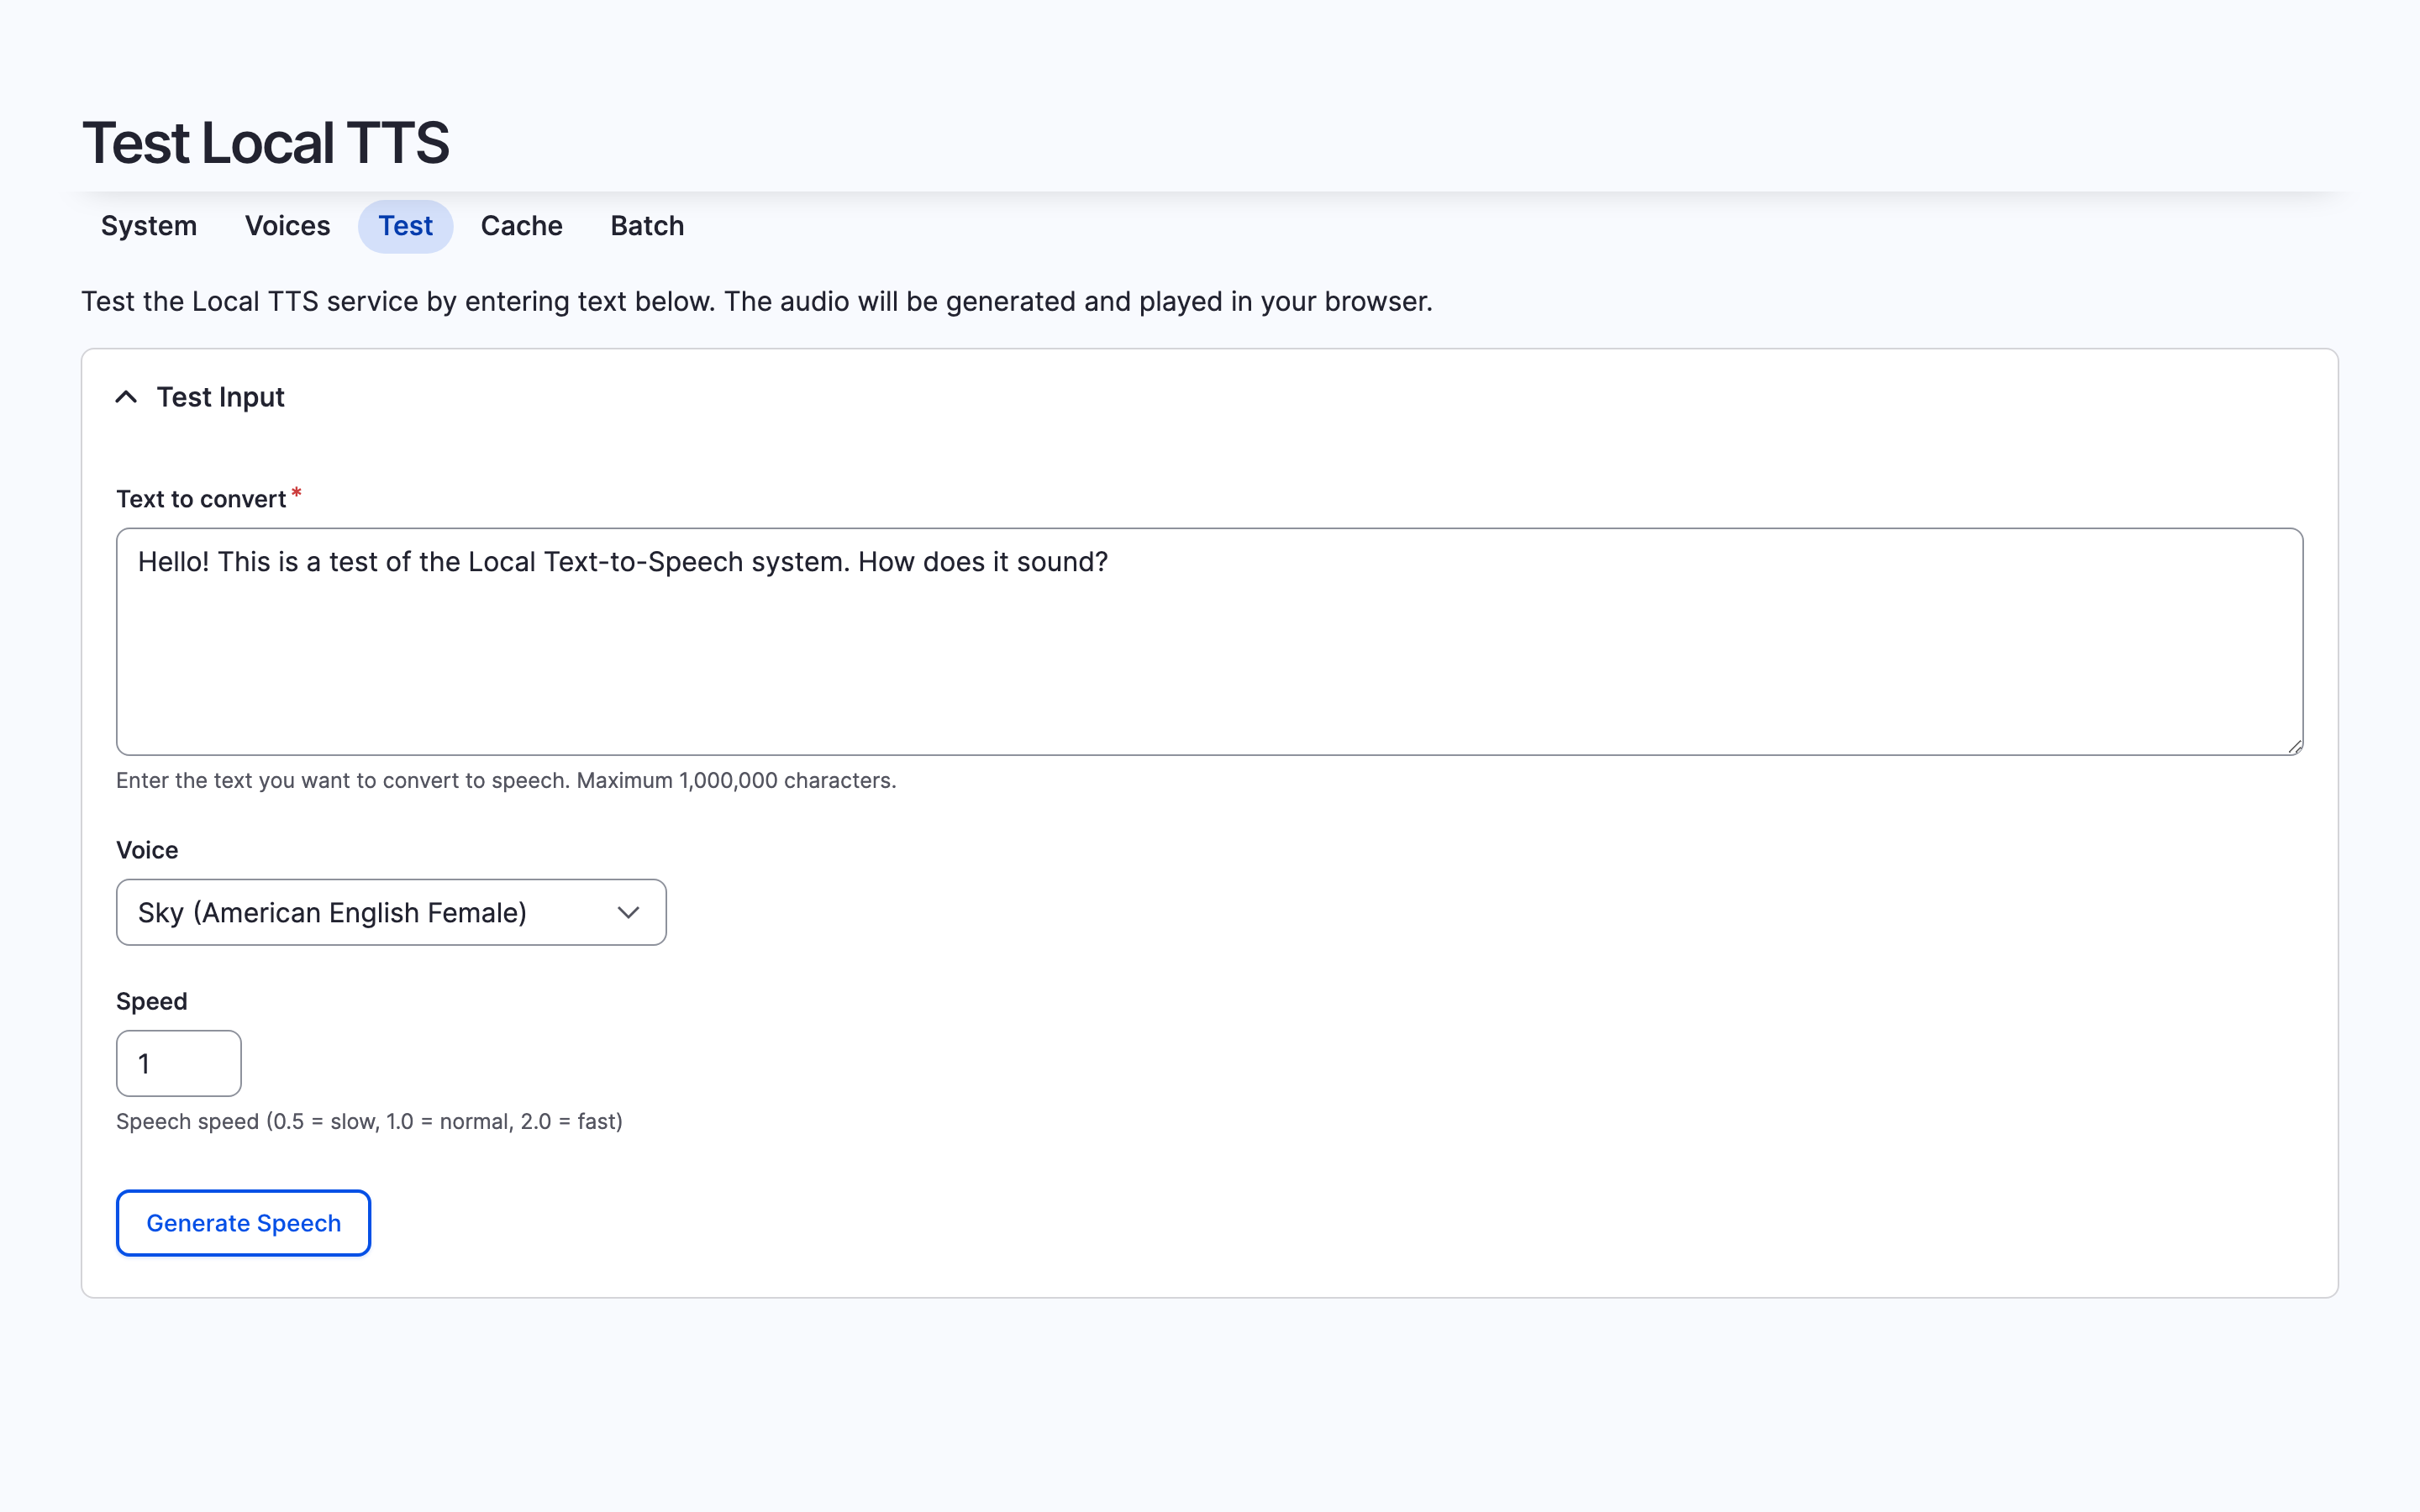Open the System tab

click(x=149, y=226)
